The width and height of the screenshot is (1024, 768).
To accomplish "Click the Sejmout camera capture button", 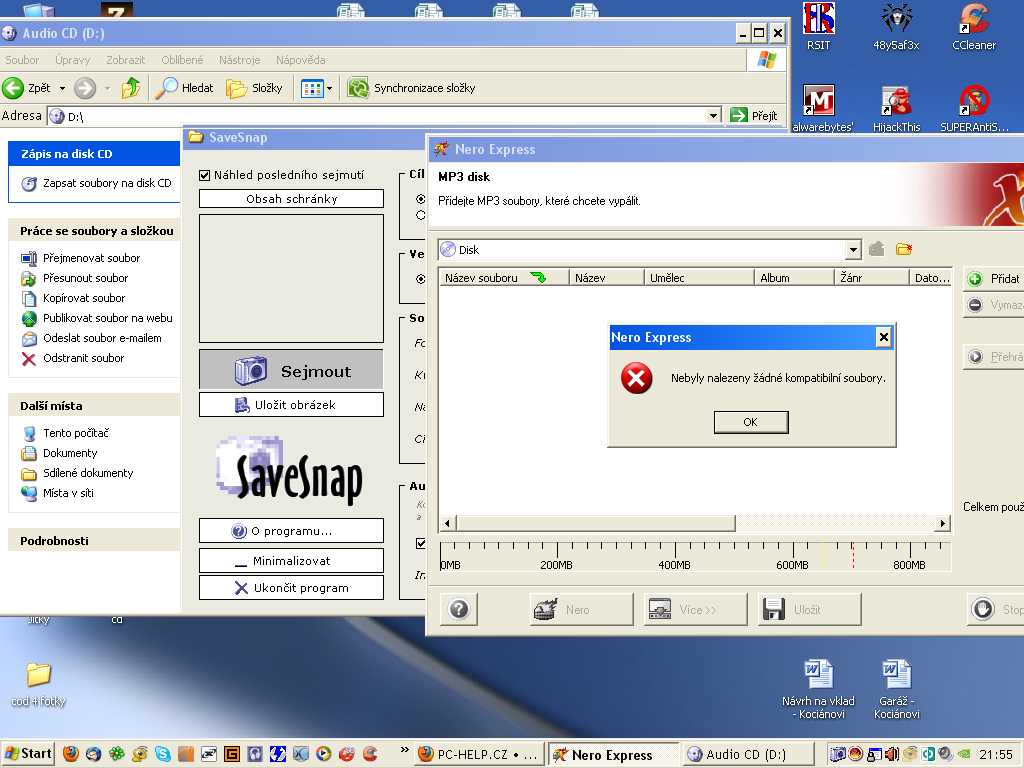I will [x=291, y=370].
